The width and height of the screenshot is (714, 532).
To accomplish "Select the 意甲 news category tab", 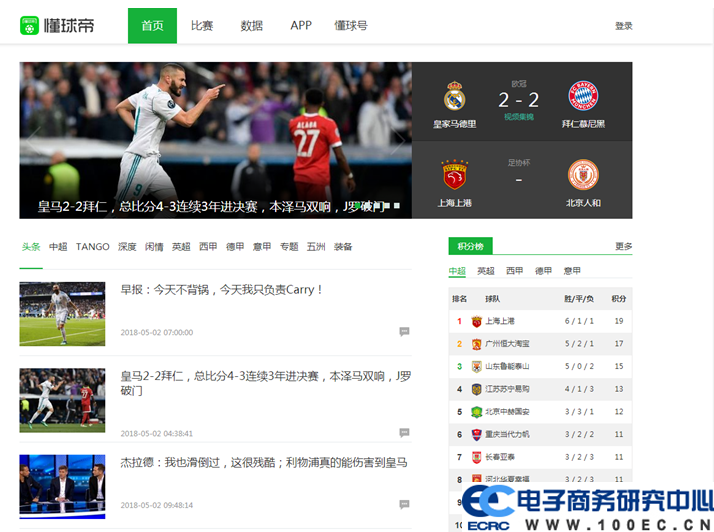I will (x=262, y=247).
